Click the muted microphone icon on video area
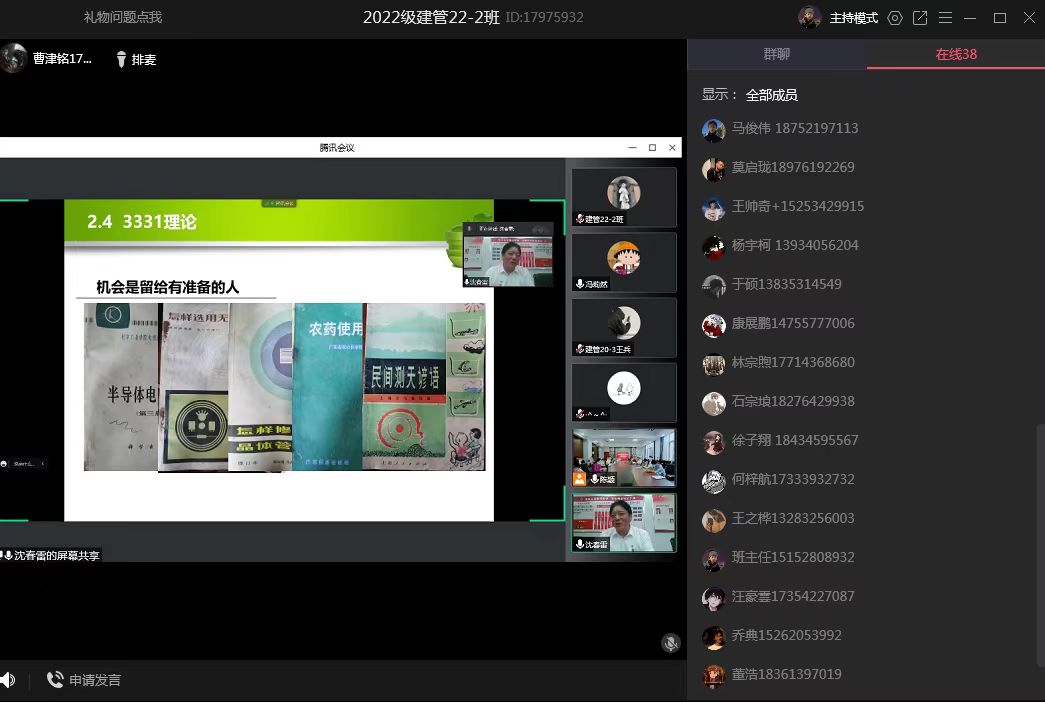The width and height of the screenshot is (1045, 703). pos(671,643)
